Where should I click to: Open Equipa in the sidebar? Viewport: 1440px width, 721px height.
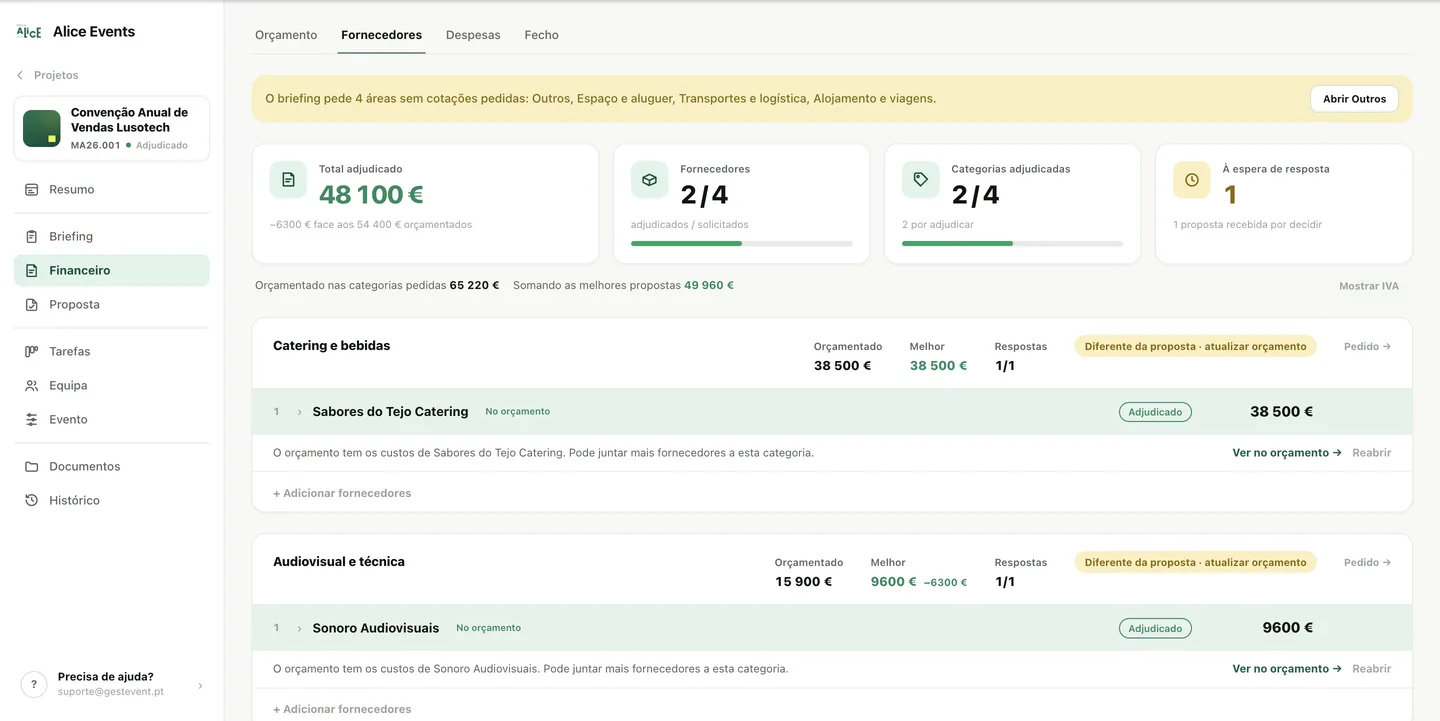pyautogui.click(x=111, y=385)
